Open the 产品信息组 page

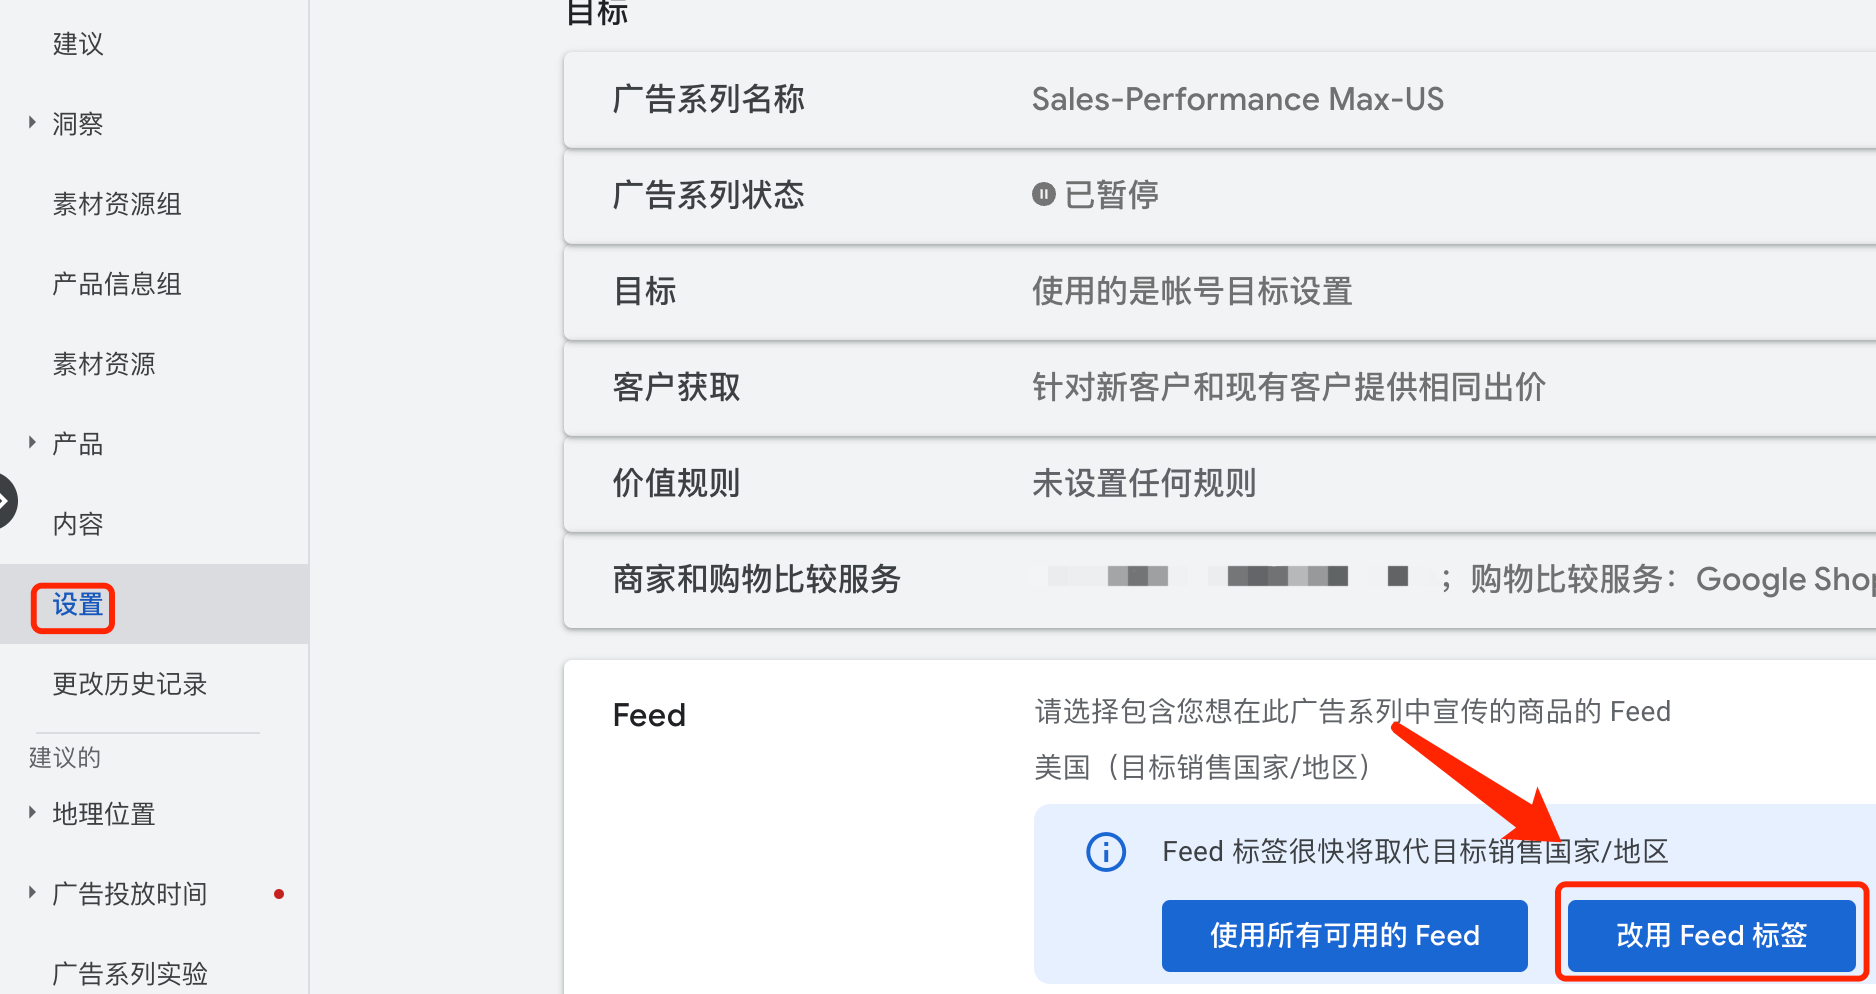coord(116,283)
